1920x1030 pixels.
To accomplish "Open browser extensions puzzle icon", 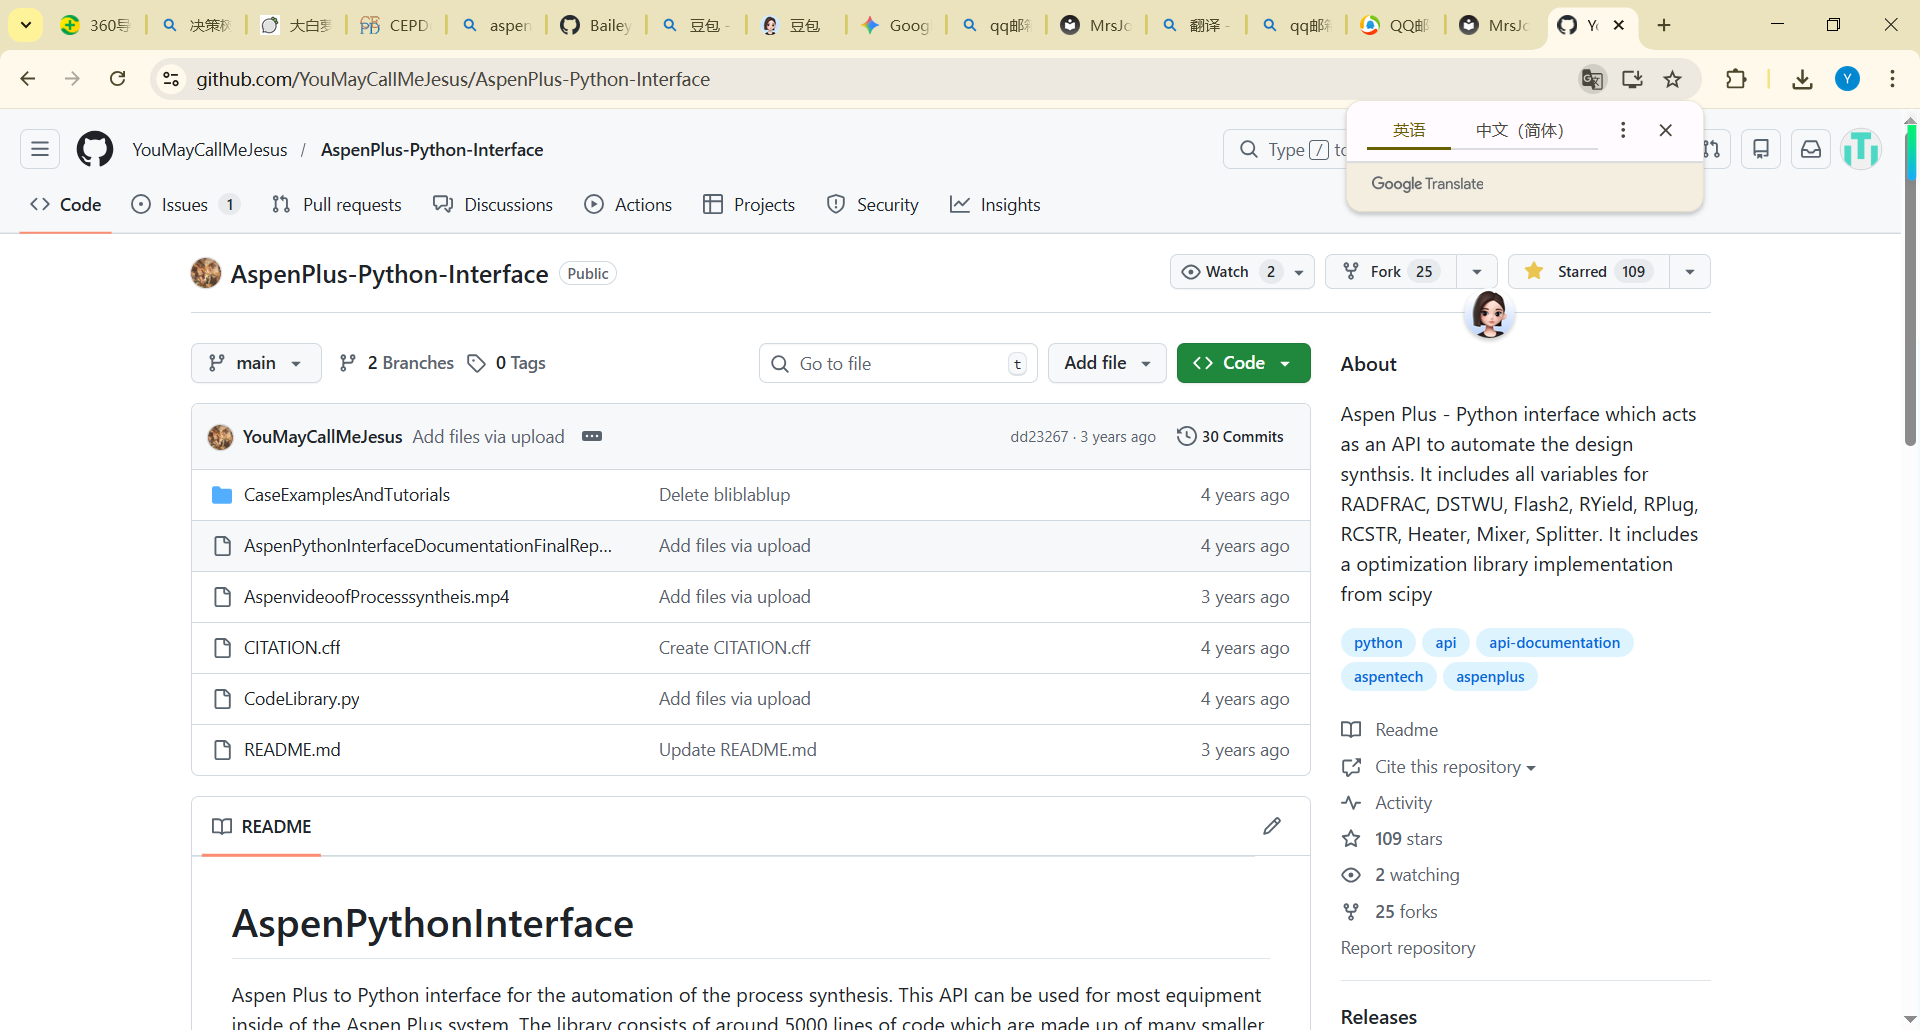I will [x=1736, y=79].
